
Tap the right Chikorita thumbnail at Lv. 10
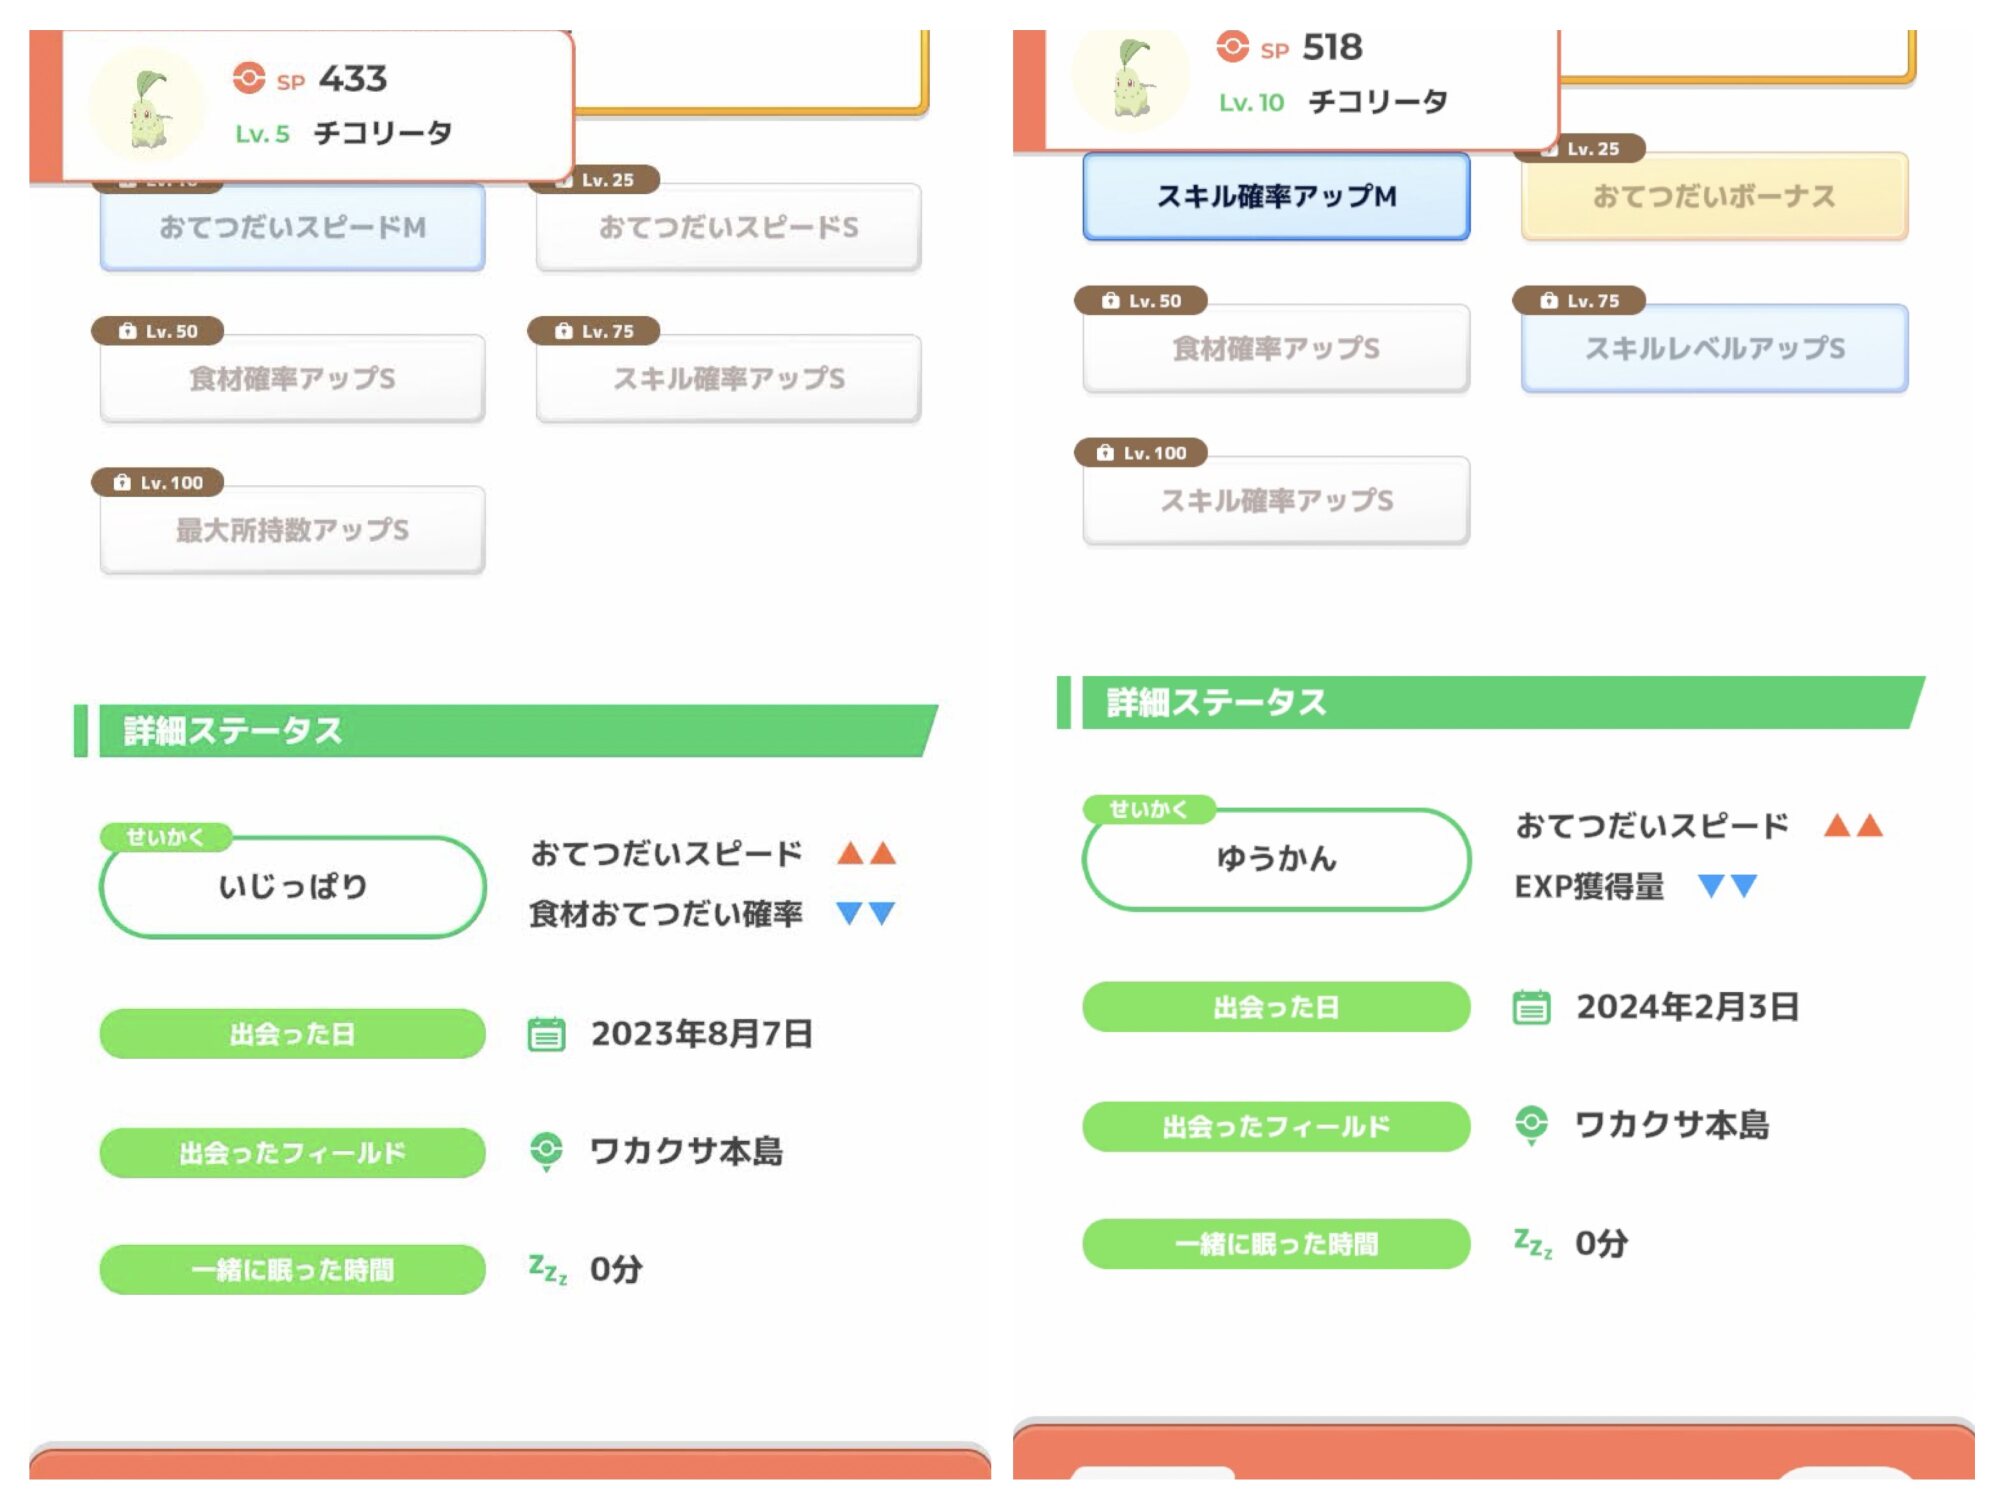[x=1131, y=78]
